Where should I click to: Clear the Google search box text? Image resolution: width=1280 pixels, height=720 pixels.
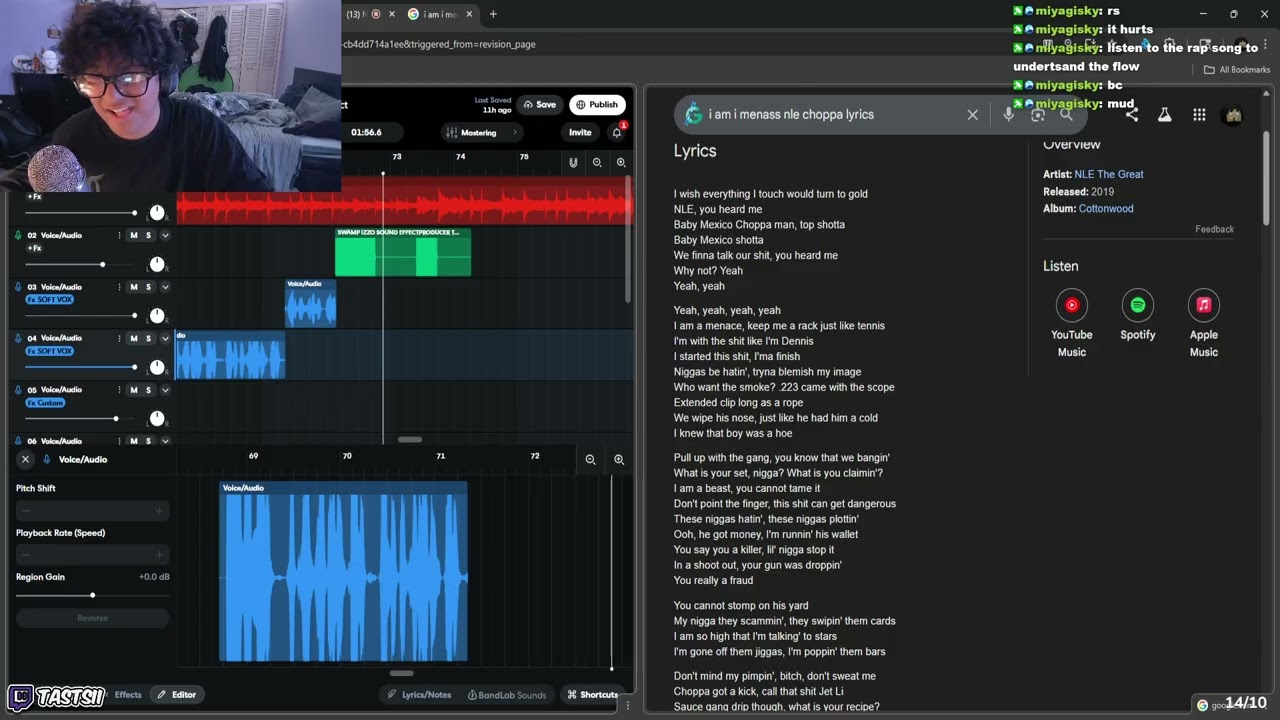pos(972,115)
